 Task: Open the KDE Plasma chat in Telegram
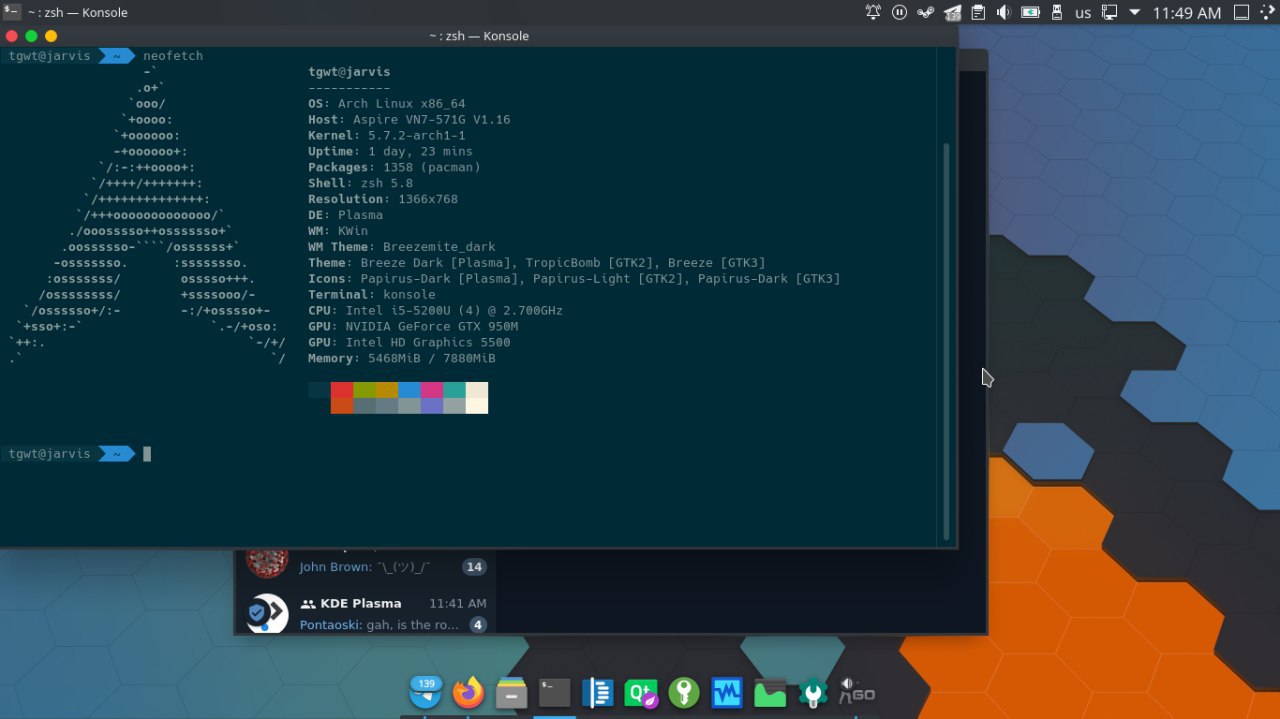[x=365, y=613]
